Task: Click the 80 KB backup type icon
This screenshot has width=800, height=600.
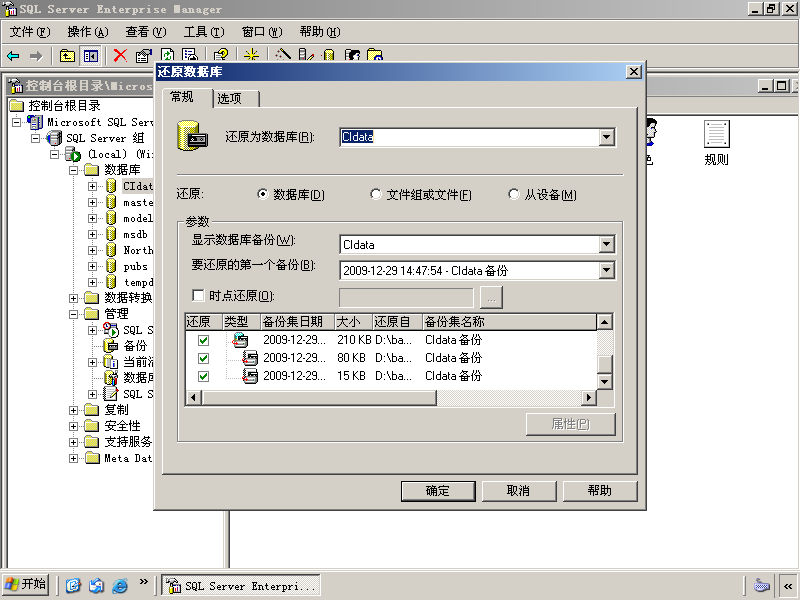Action: pyautogui.click(x=249, y=358)
